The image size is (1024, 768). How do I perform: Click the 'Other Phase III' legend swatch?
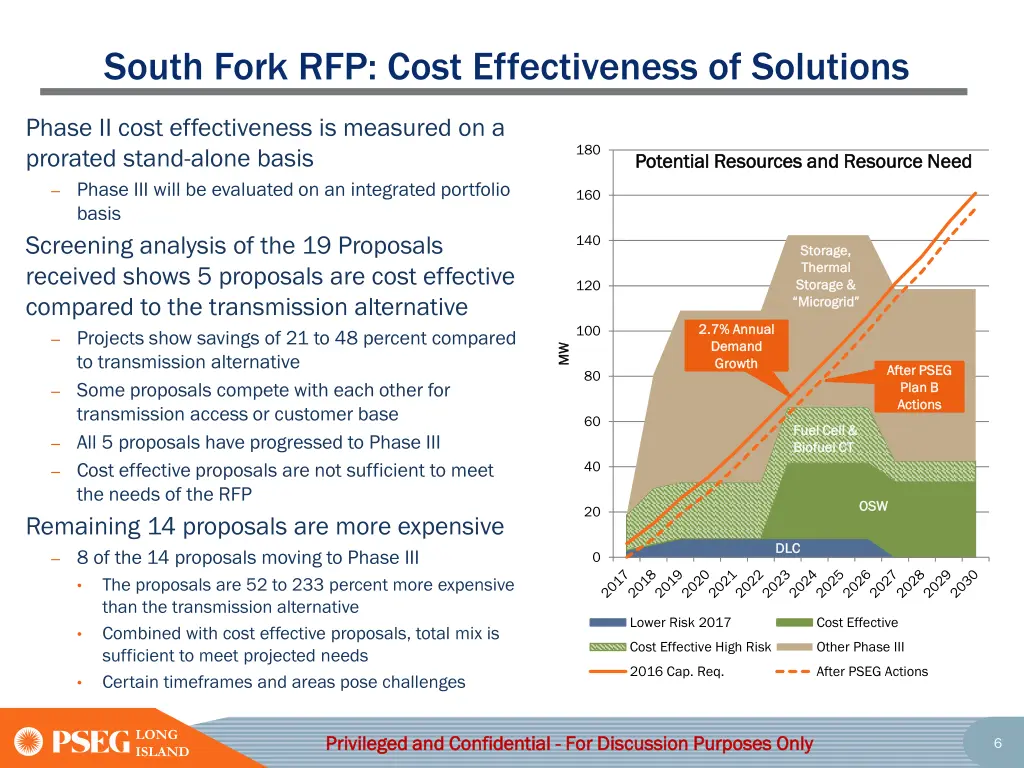(x=794, y=647)
